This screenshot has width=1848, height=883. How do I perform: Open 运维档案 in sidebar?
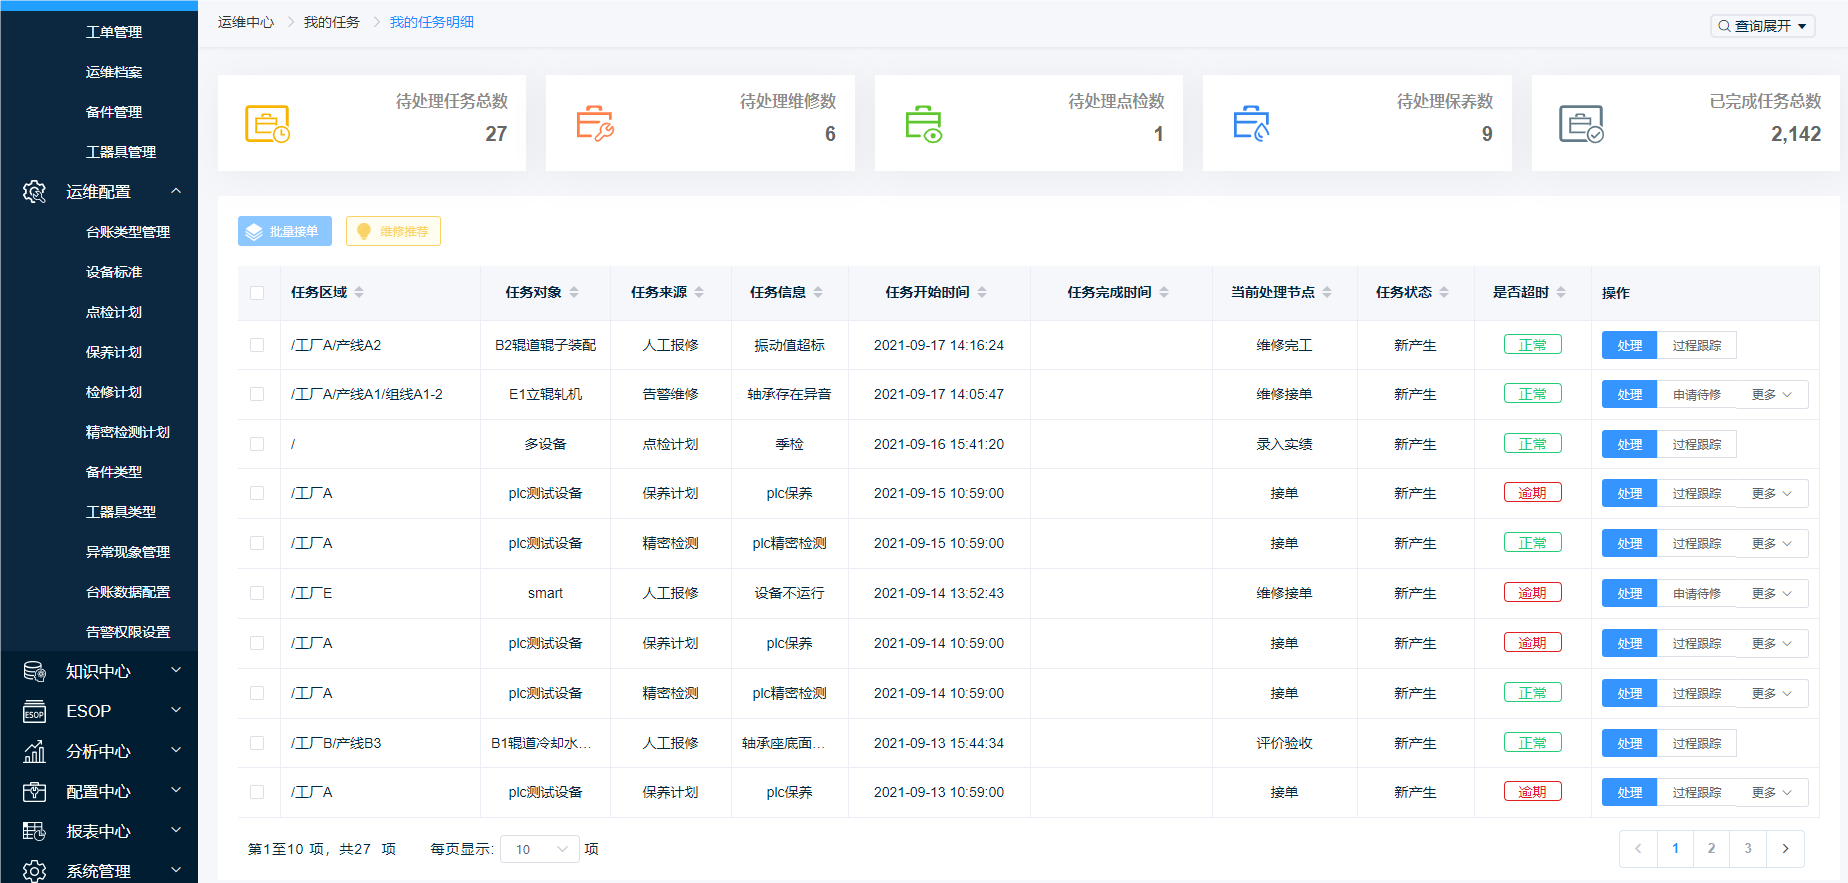click(114, 72)
